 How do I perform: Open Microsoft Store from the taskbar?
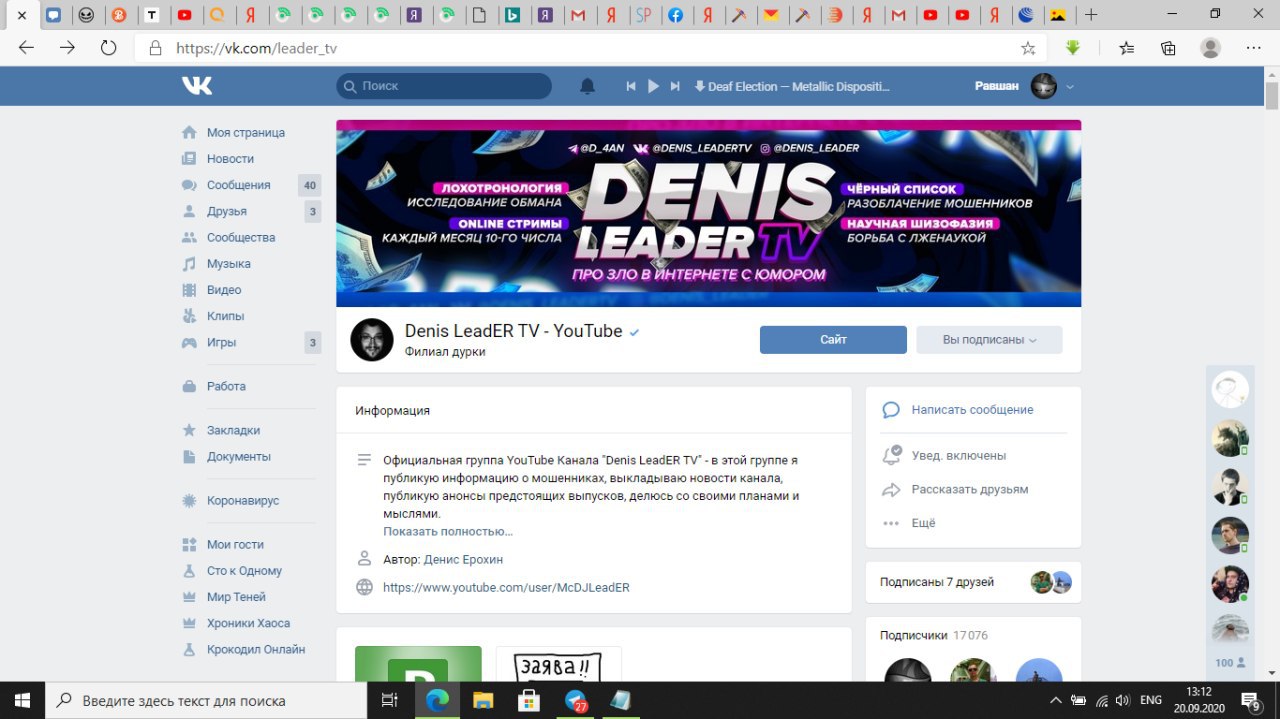tap(529, 700)
